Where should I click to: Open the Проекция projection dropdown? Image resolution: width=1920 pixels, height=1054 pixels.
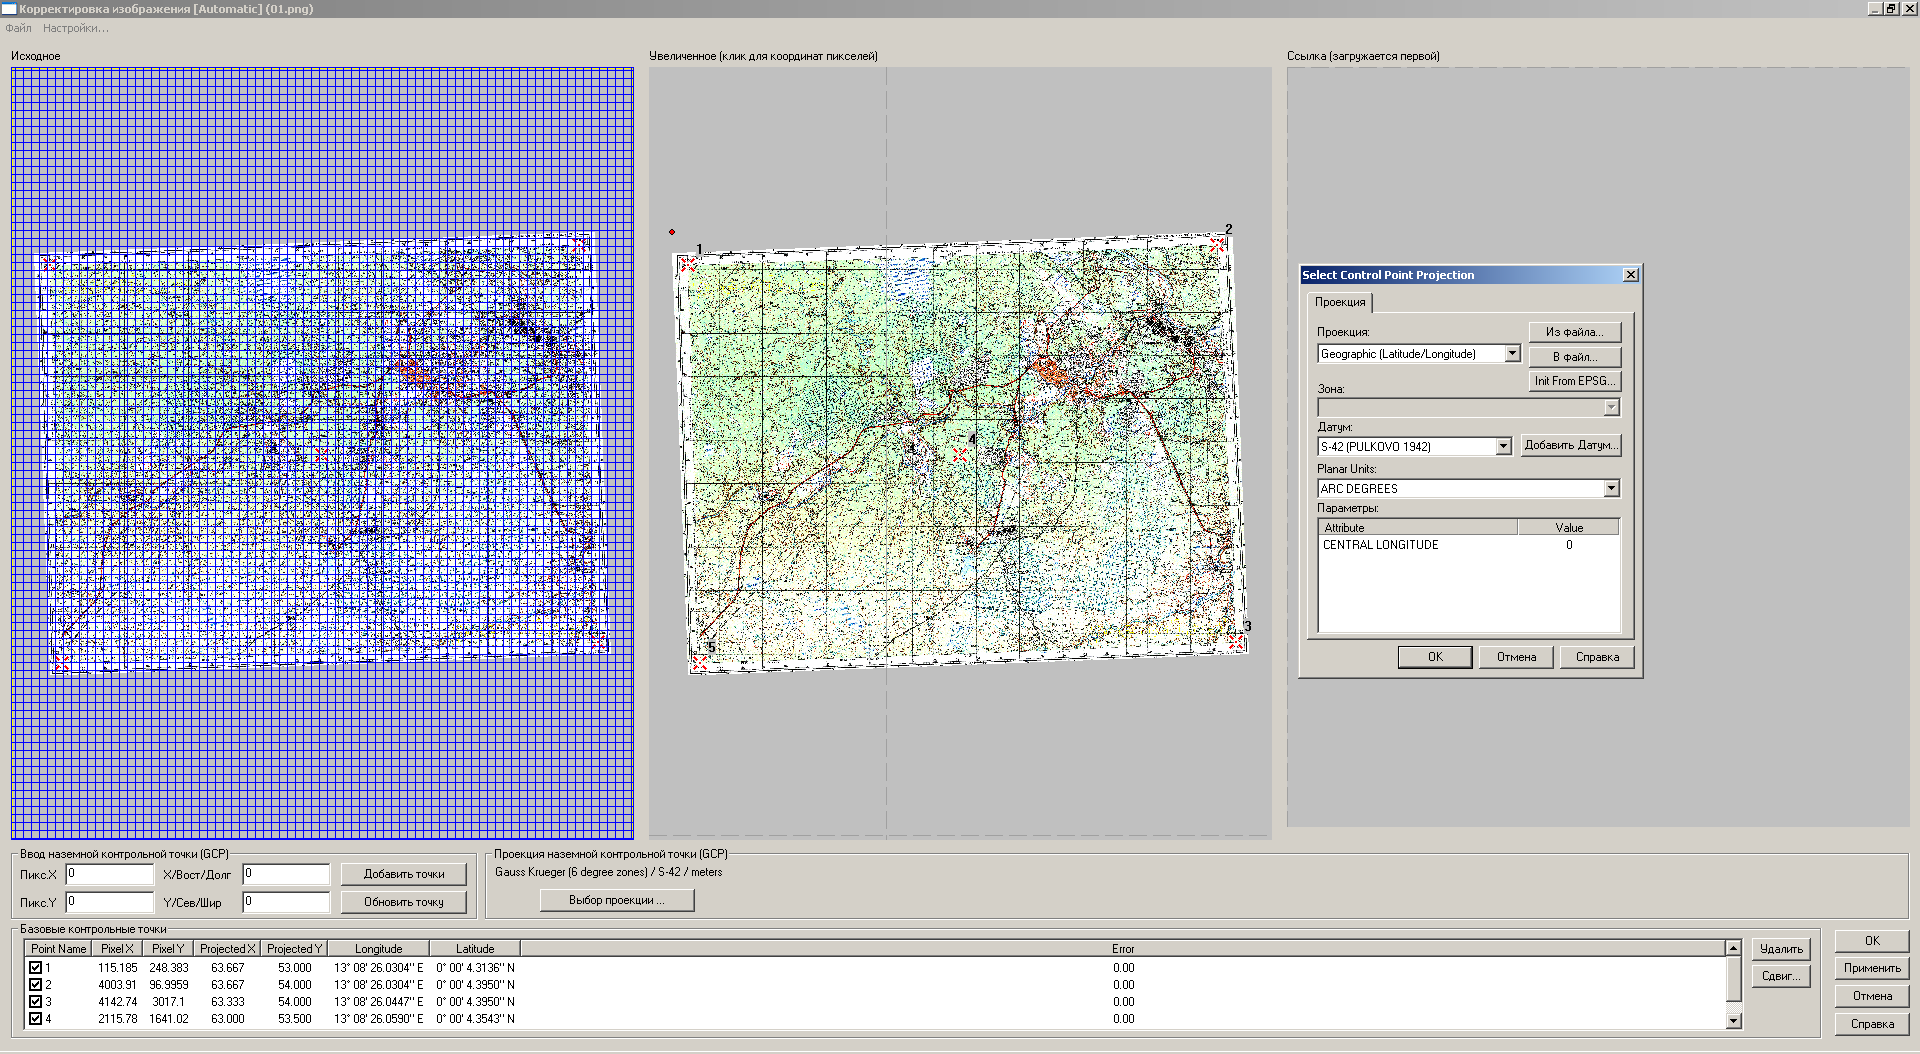pyautogui.click(x=1512, y=354)
